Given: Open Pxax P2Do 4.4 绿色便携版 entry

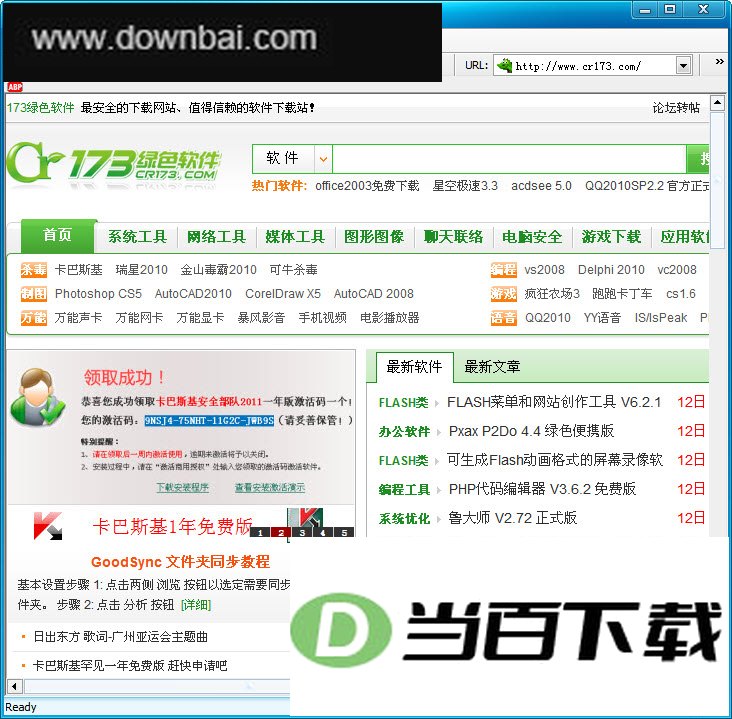Looking at the screenshot, I should [x=531, y=431].
